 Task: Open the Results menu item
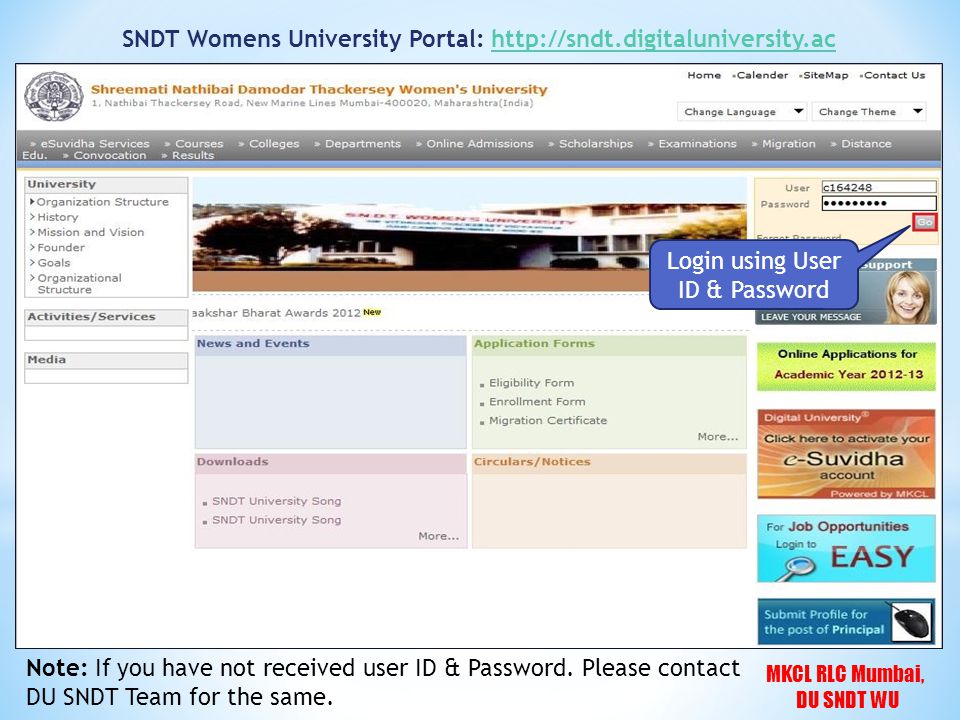193,156
